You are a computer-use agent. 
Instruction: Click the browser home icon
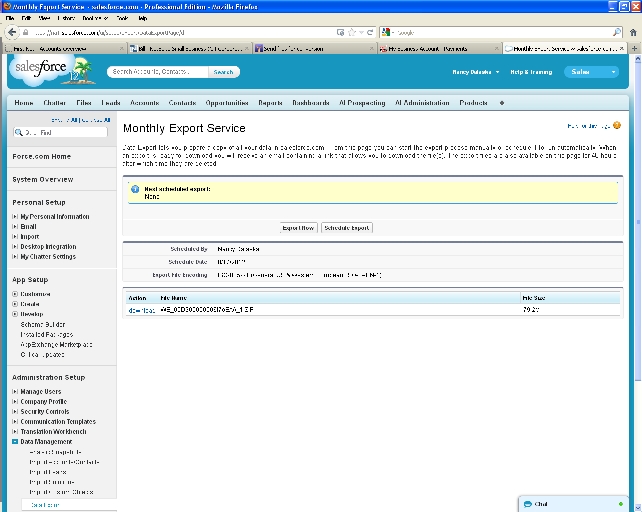coord(633,32)
